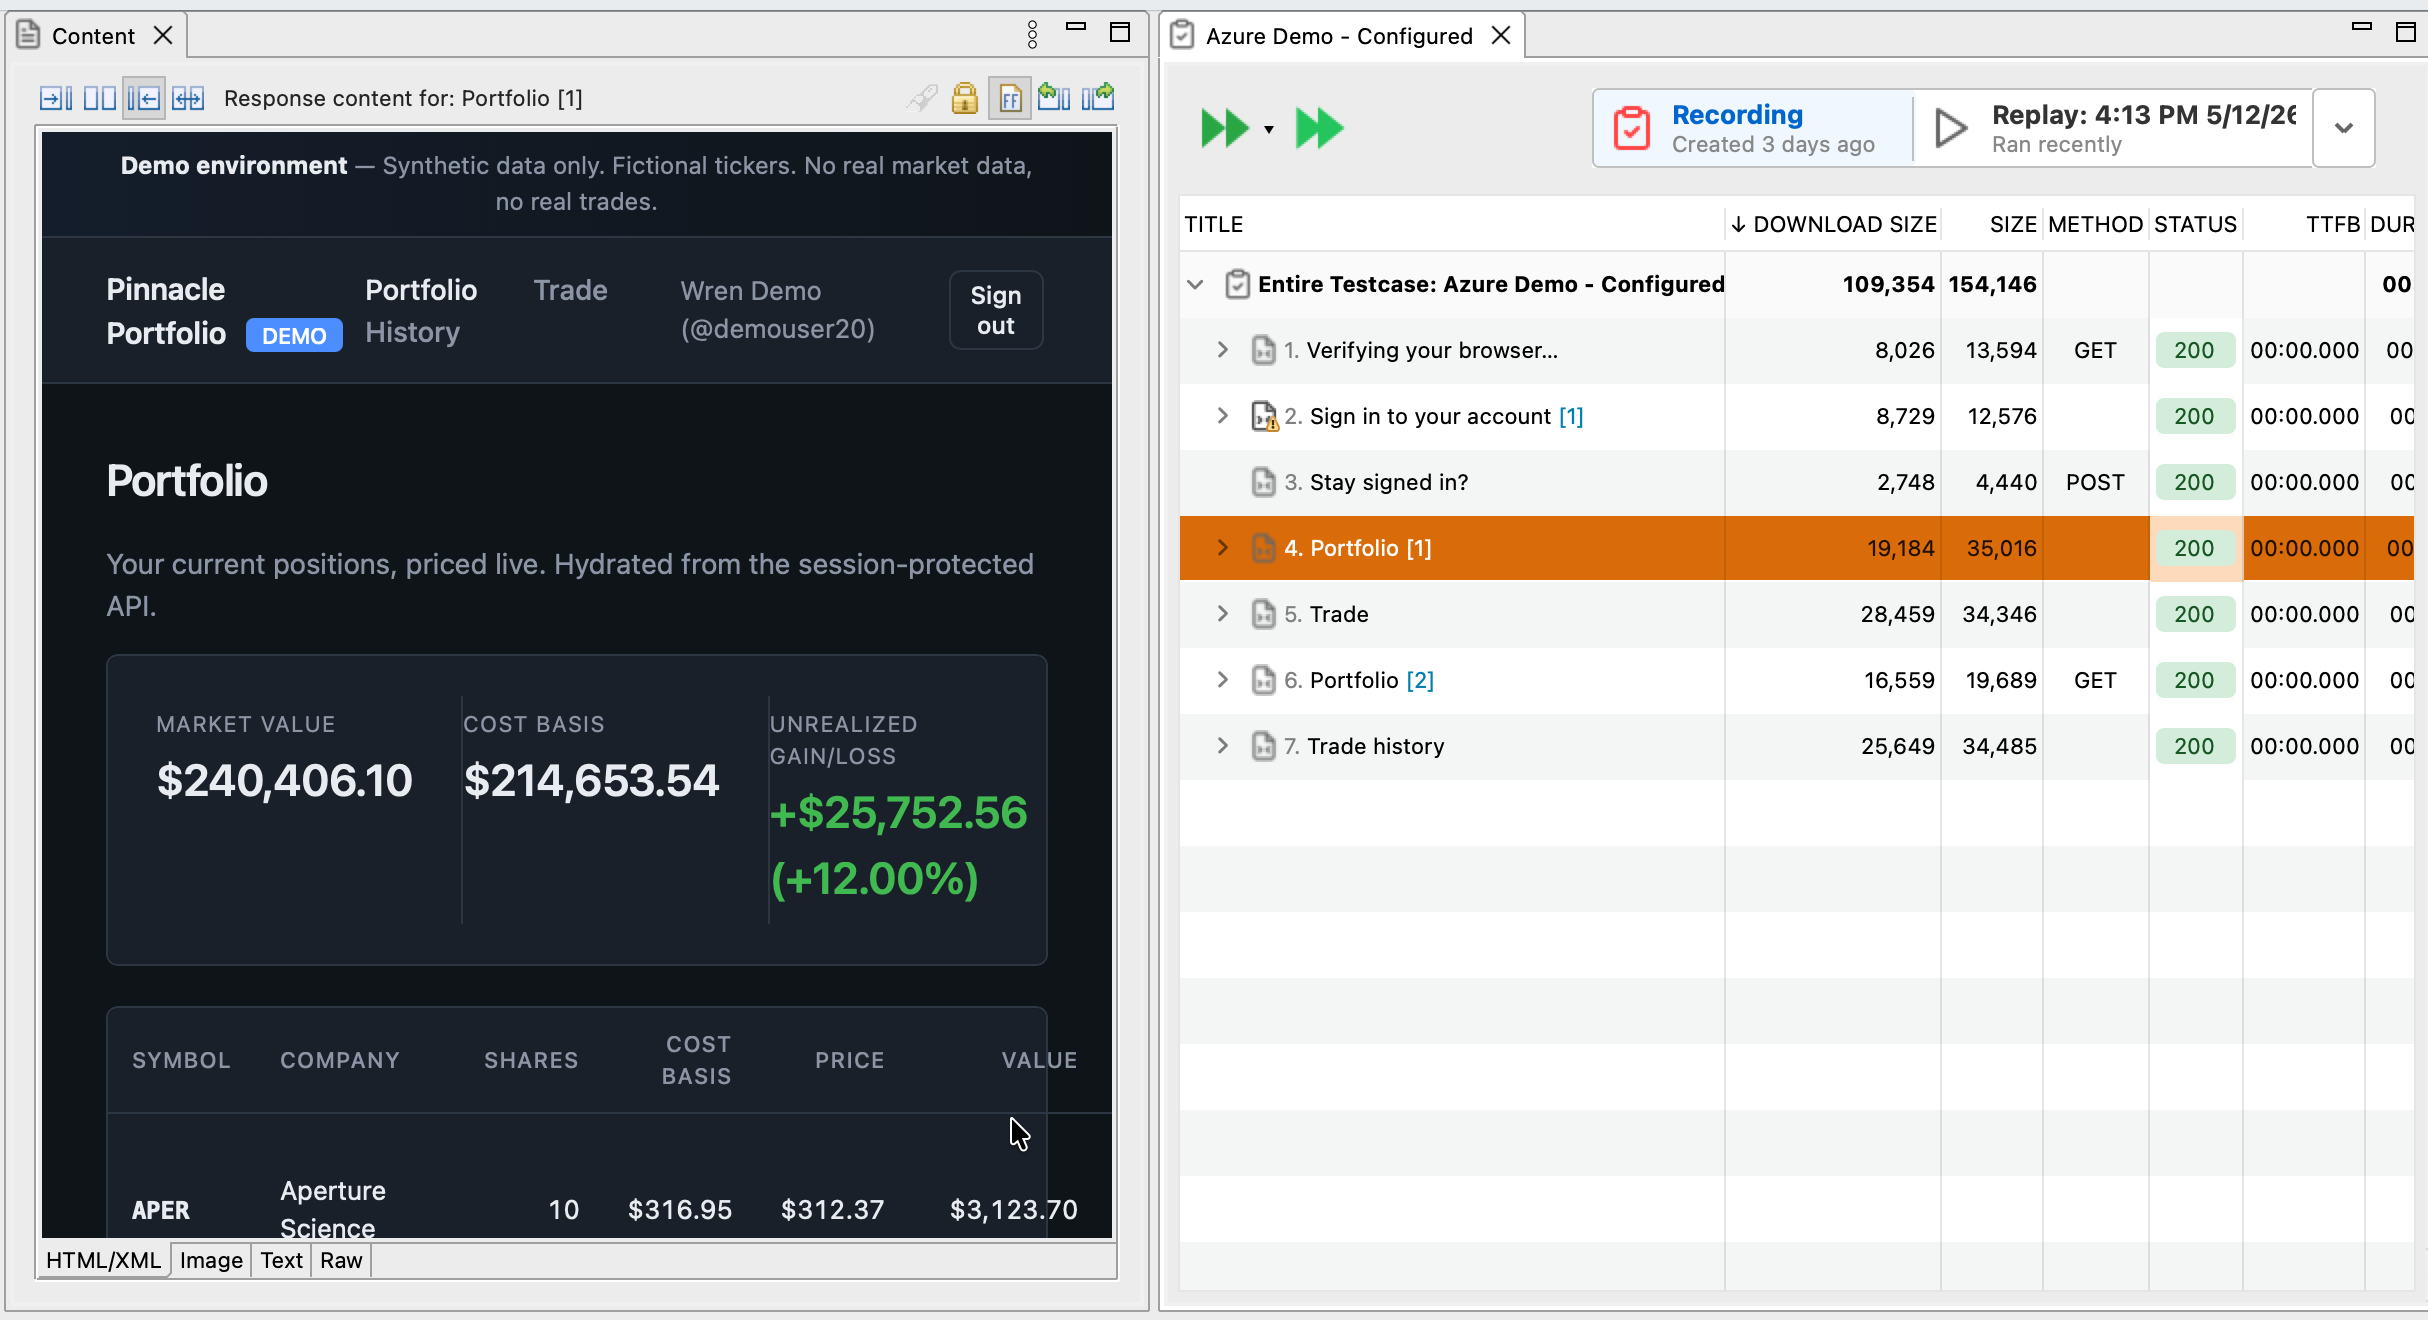Screen dimensions: 2428x1320
Task: Click the grayed pen icon in Content toolbar
Action: [922, 98]
